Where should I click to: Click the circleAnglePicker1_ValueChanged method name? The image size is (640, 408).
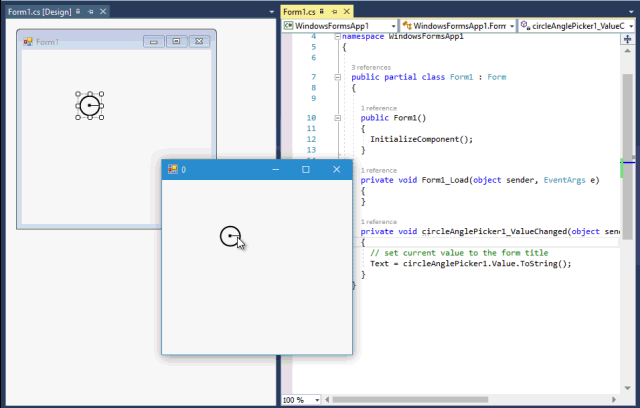tap(494, 231)
